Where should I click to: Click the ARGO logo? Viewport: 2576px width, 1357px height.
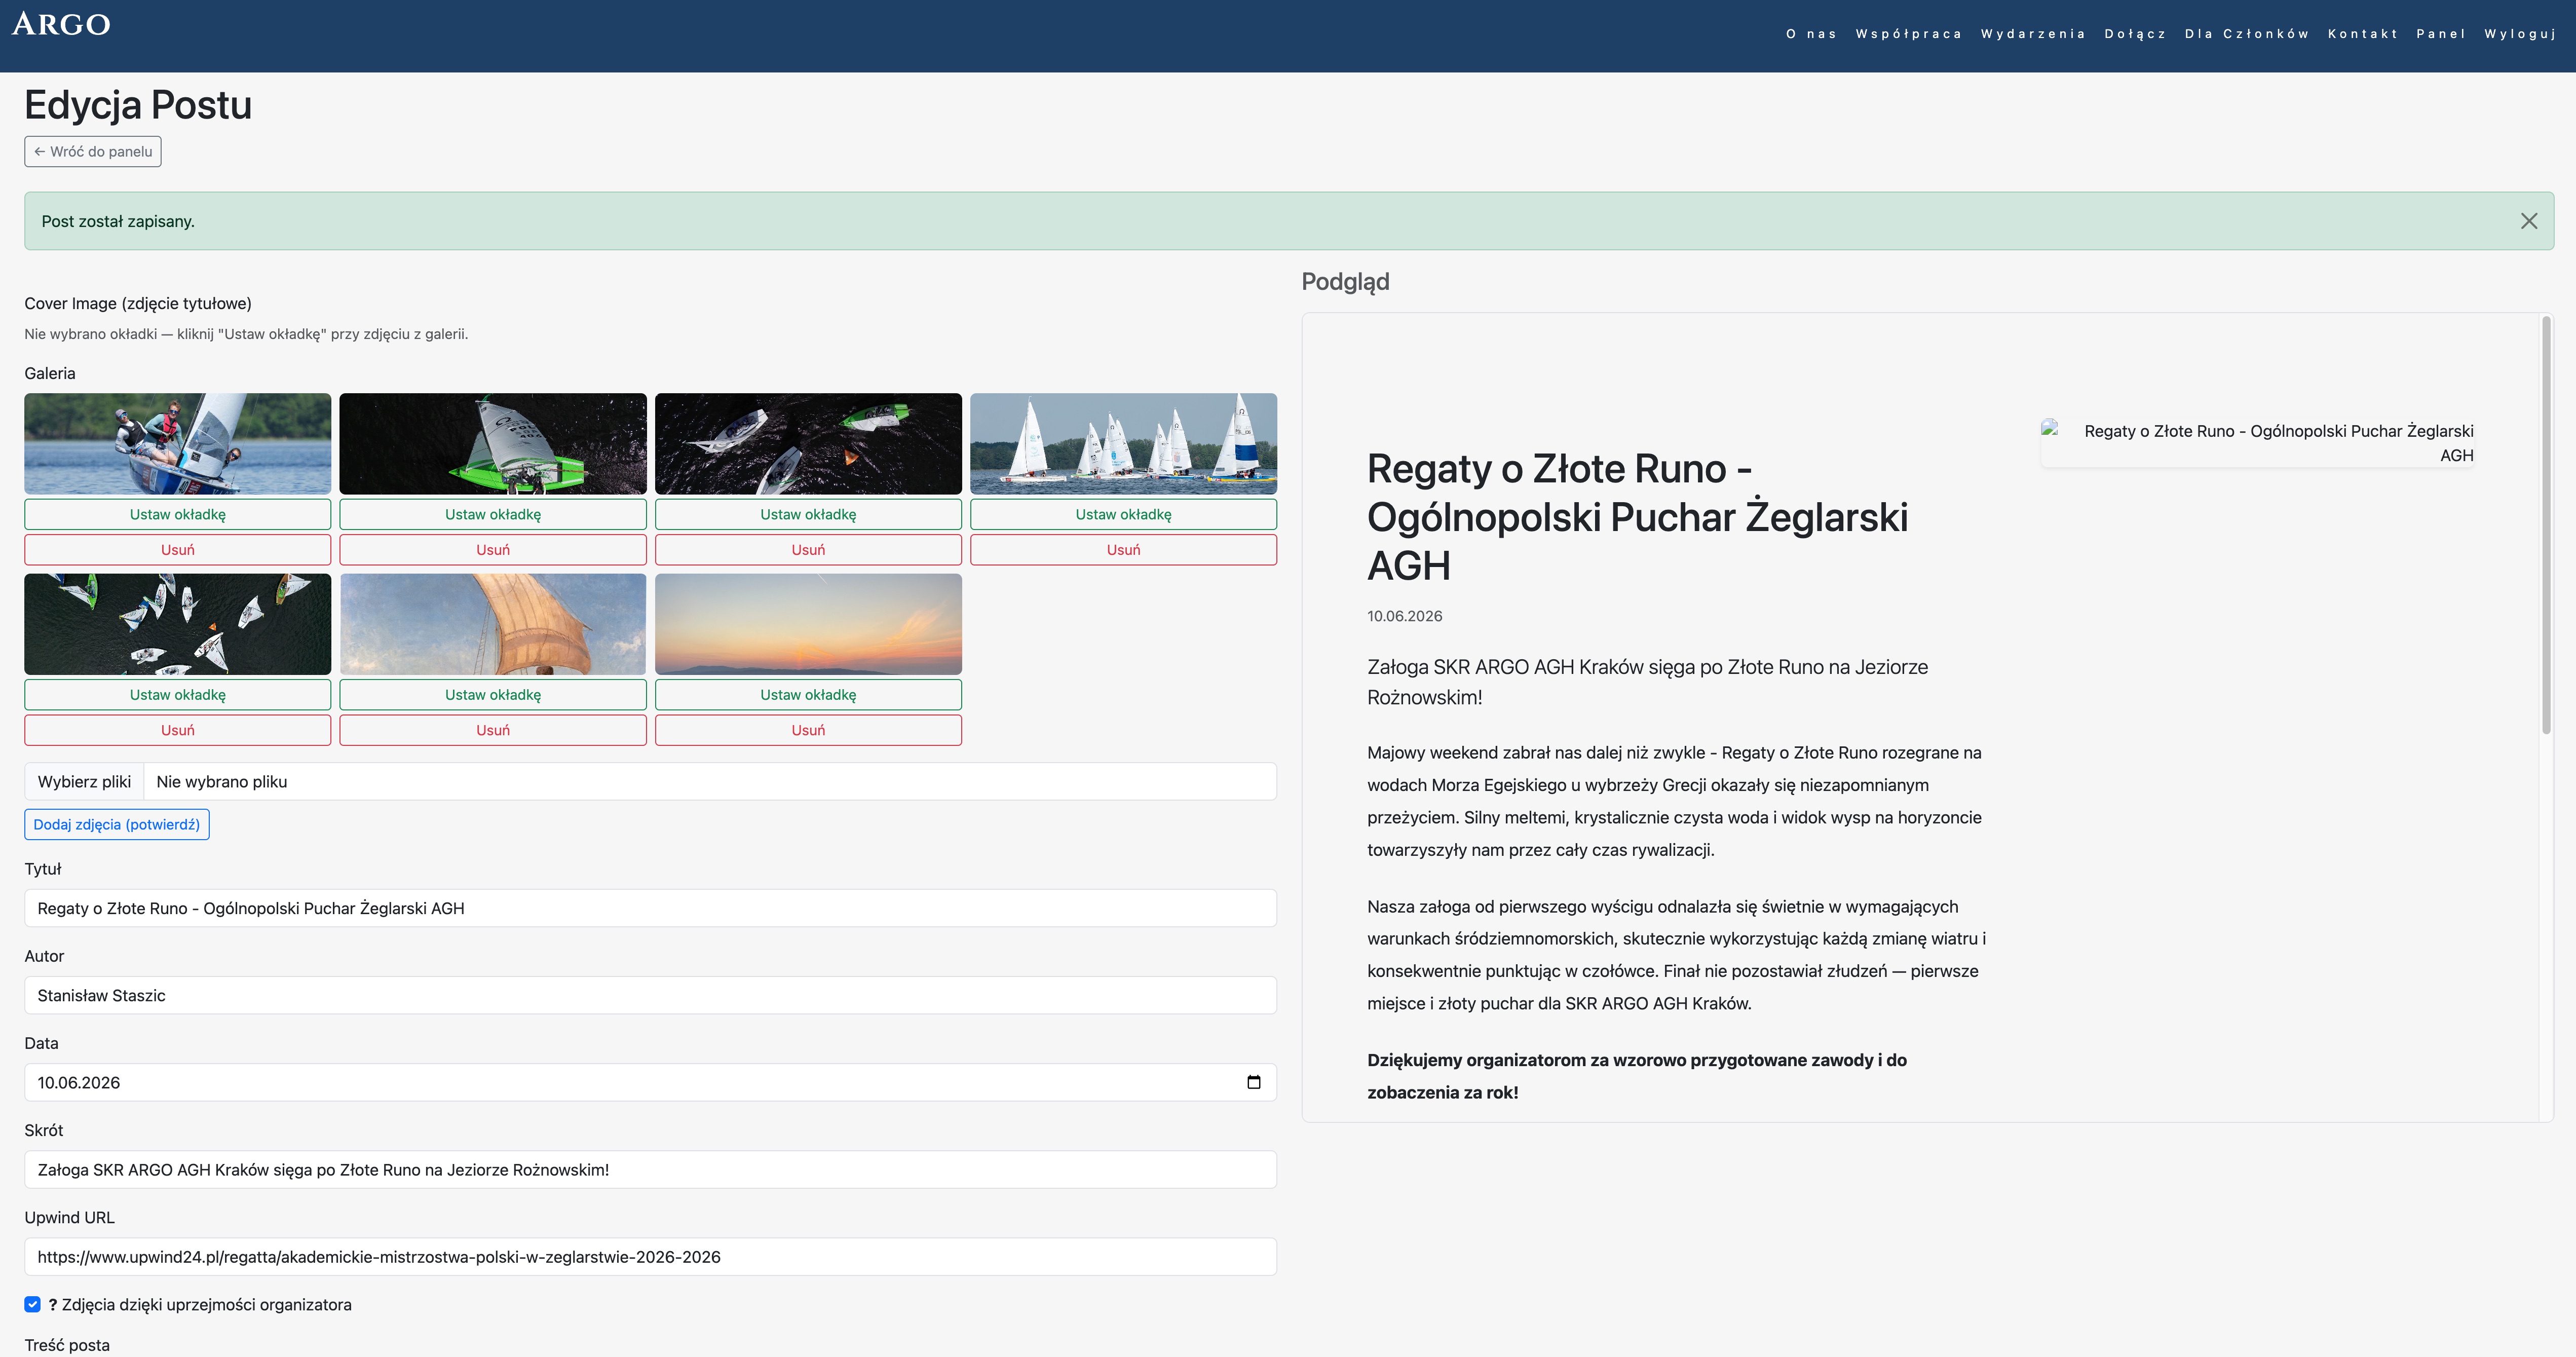tap(61, 24)
